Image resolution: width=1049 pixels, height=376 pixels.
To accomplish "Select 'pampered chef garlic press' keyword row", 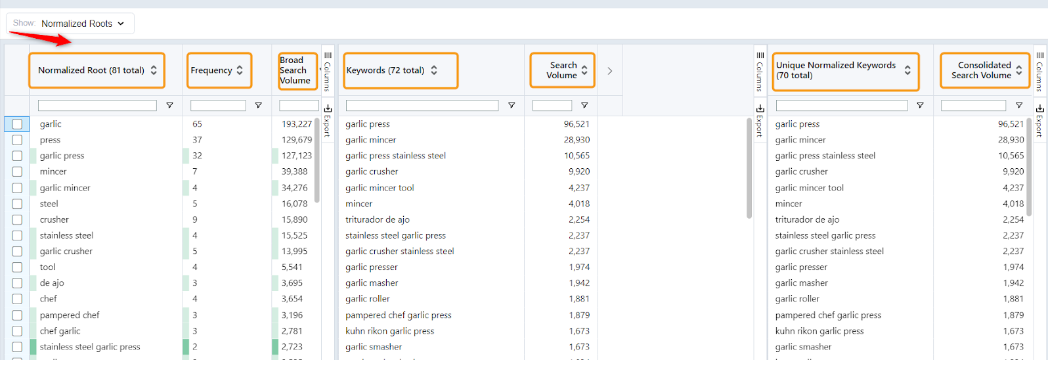I will (398, 315).
